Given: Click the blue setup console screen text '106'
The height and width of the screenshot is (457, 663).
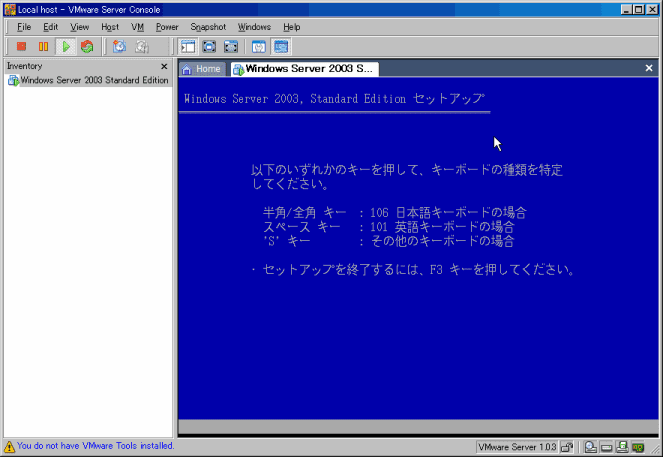Looking at the screenshot, I should (379, 213).
